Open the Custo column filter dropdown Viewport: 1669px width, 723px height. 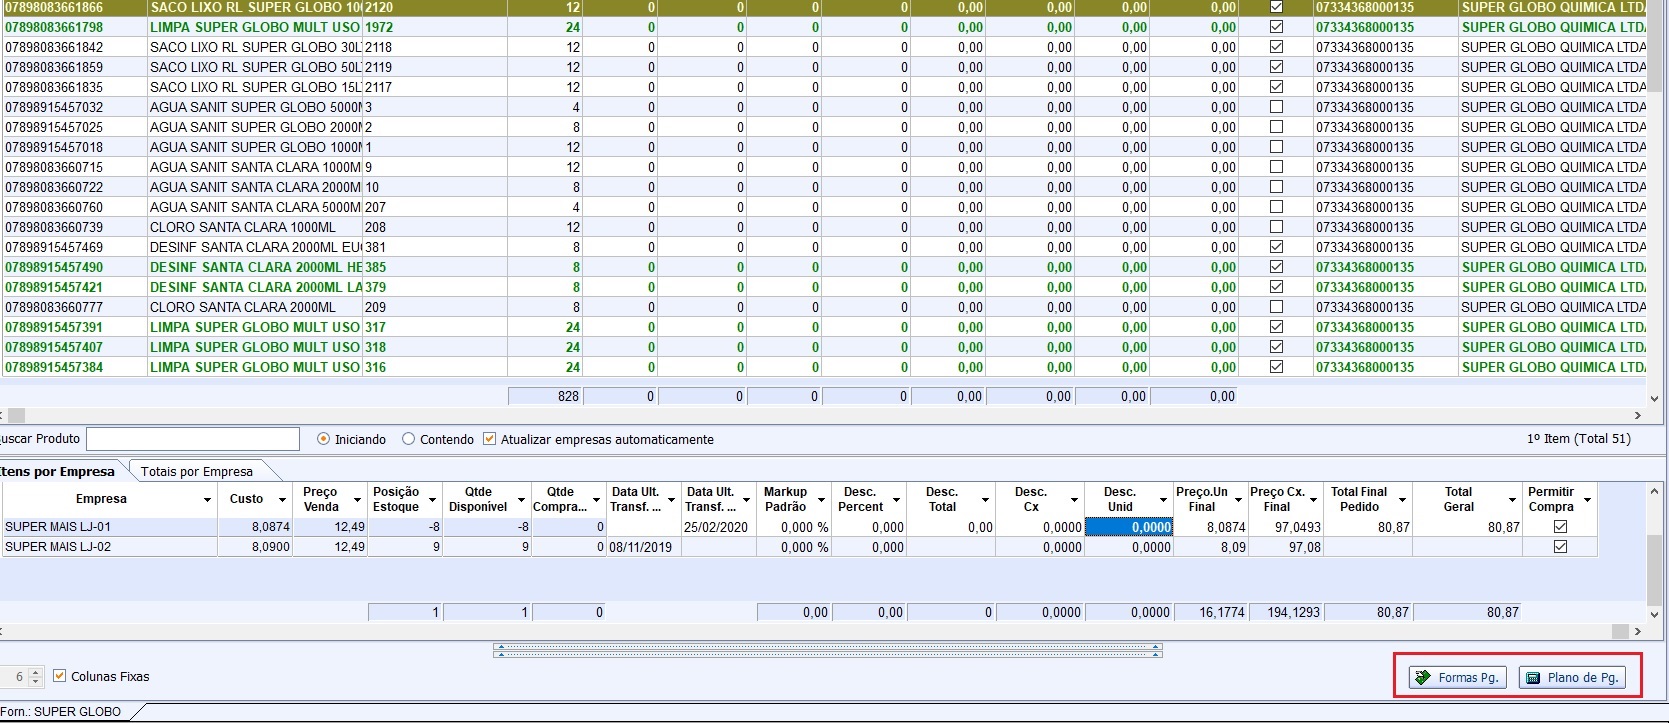(x=282, y=499)
